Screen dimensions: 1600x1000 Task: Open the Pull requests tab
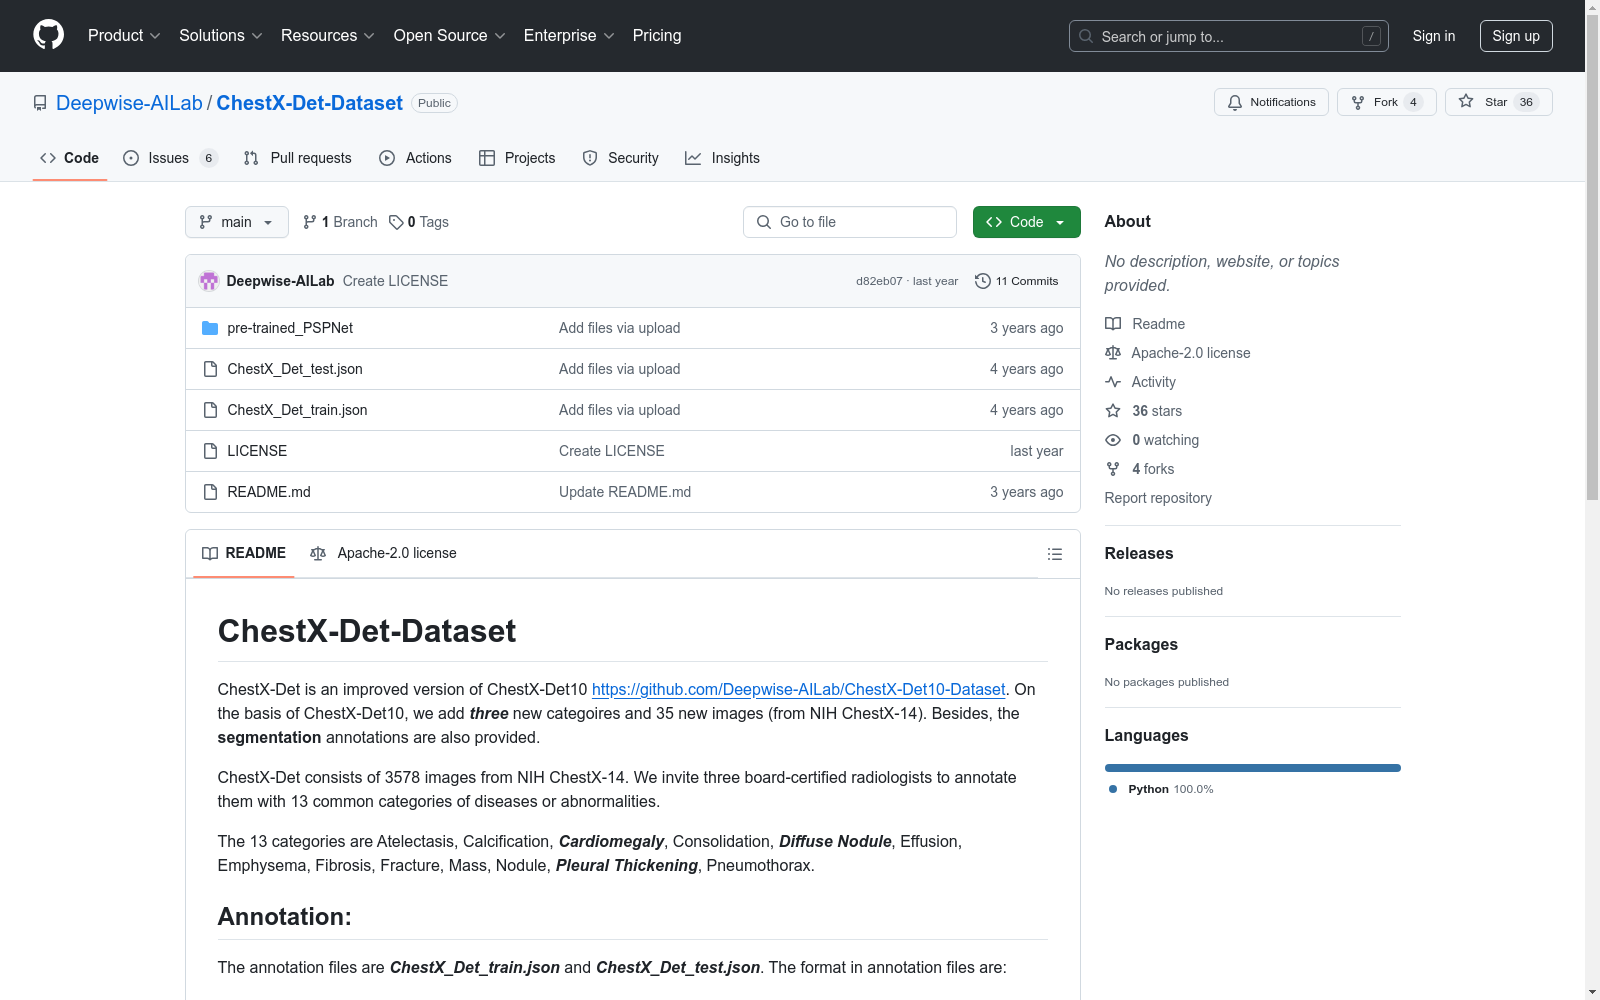298,158
